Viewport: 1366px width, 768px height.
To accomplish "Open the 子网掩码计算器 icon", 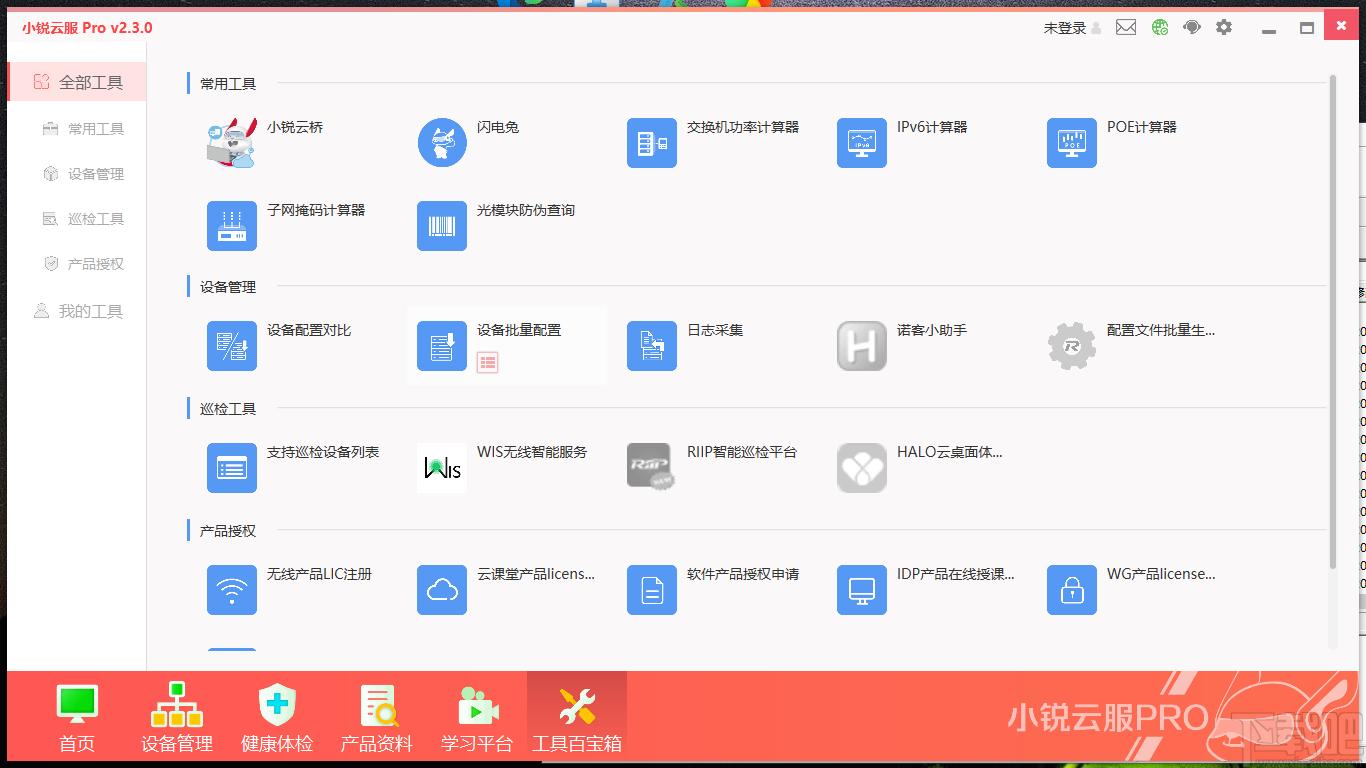I will tap(232, 225).
